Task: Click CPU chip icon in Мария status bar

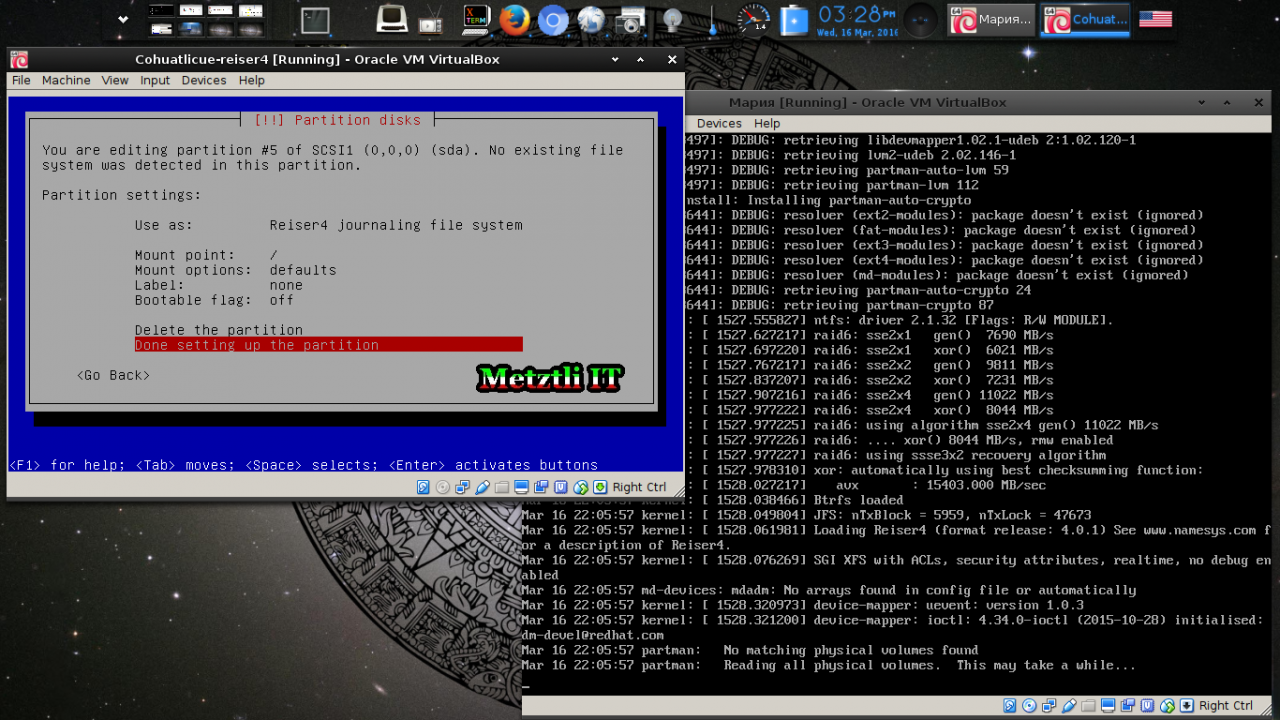Action: [1148, 706]
